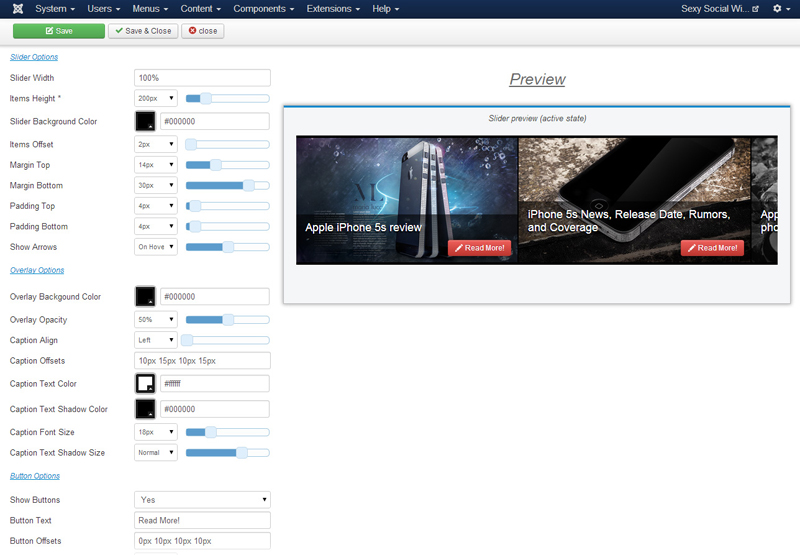Open the Caption Text Color swatch
The image size is (800, 555).
tap(145, 384)
